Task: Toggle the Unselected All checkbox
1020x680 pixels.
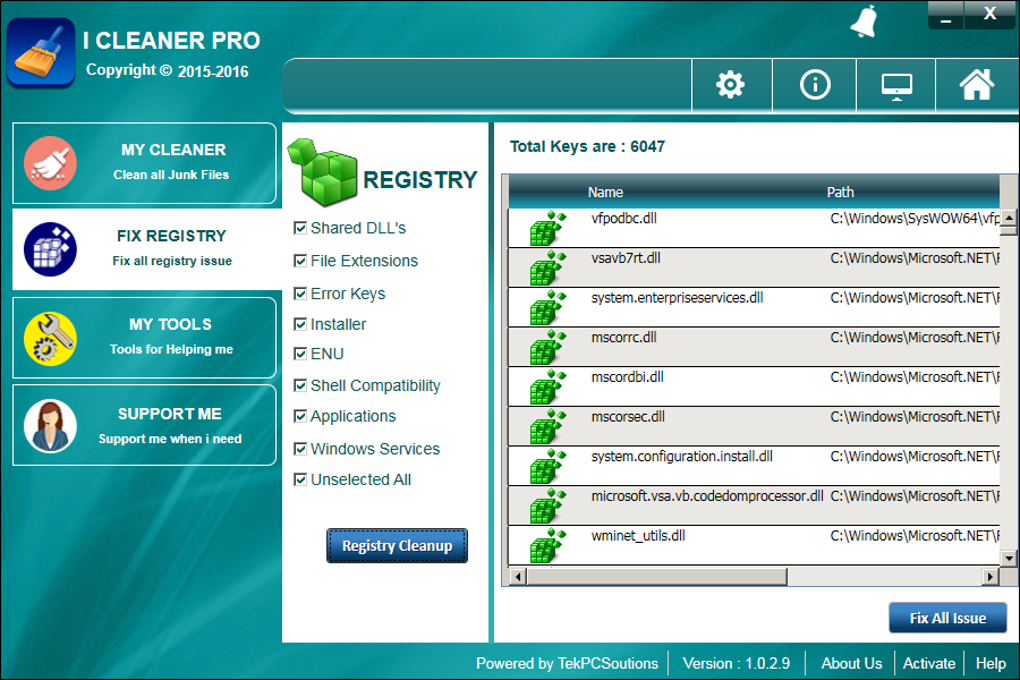Action: [x=300, y=480]
